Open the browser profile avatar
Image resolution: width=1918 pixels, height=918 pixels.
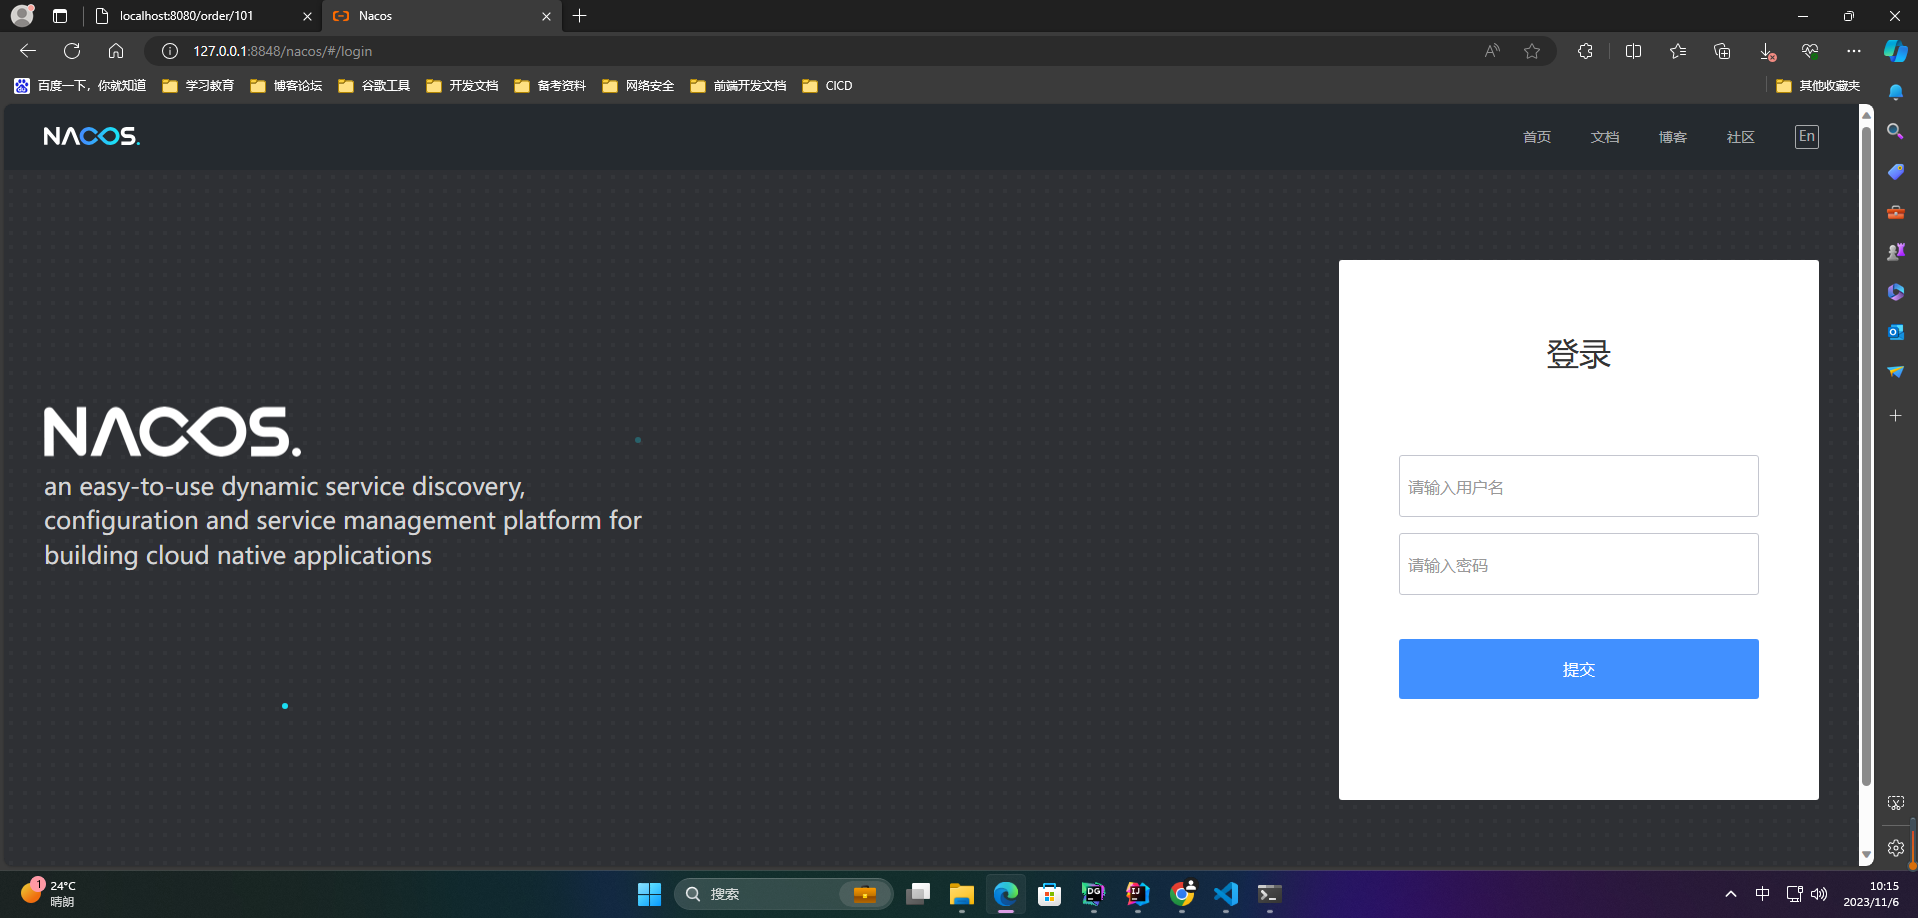coord(22,16)
